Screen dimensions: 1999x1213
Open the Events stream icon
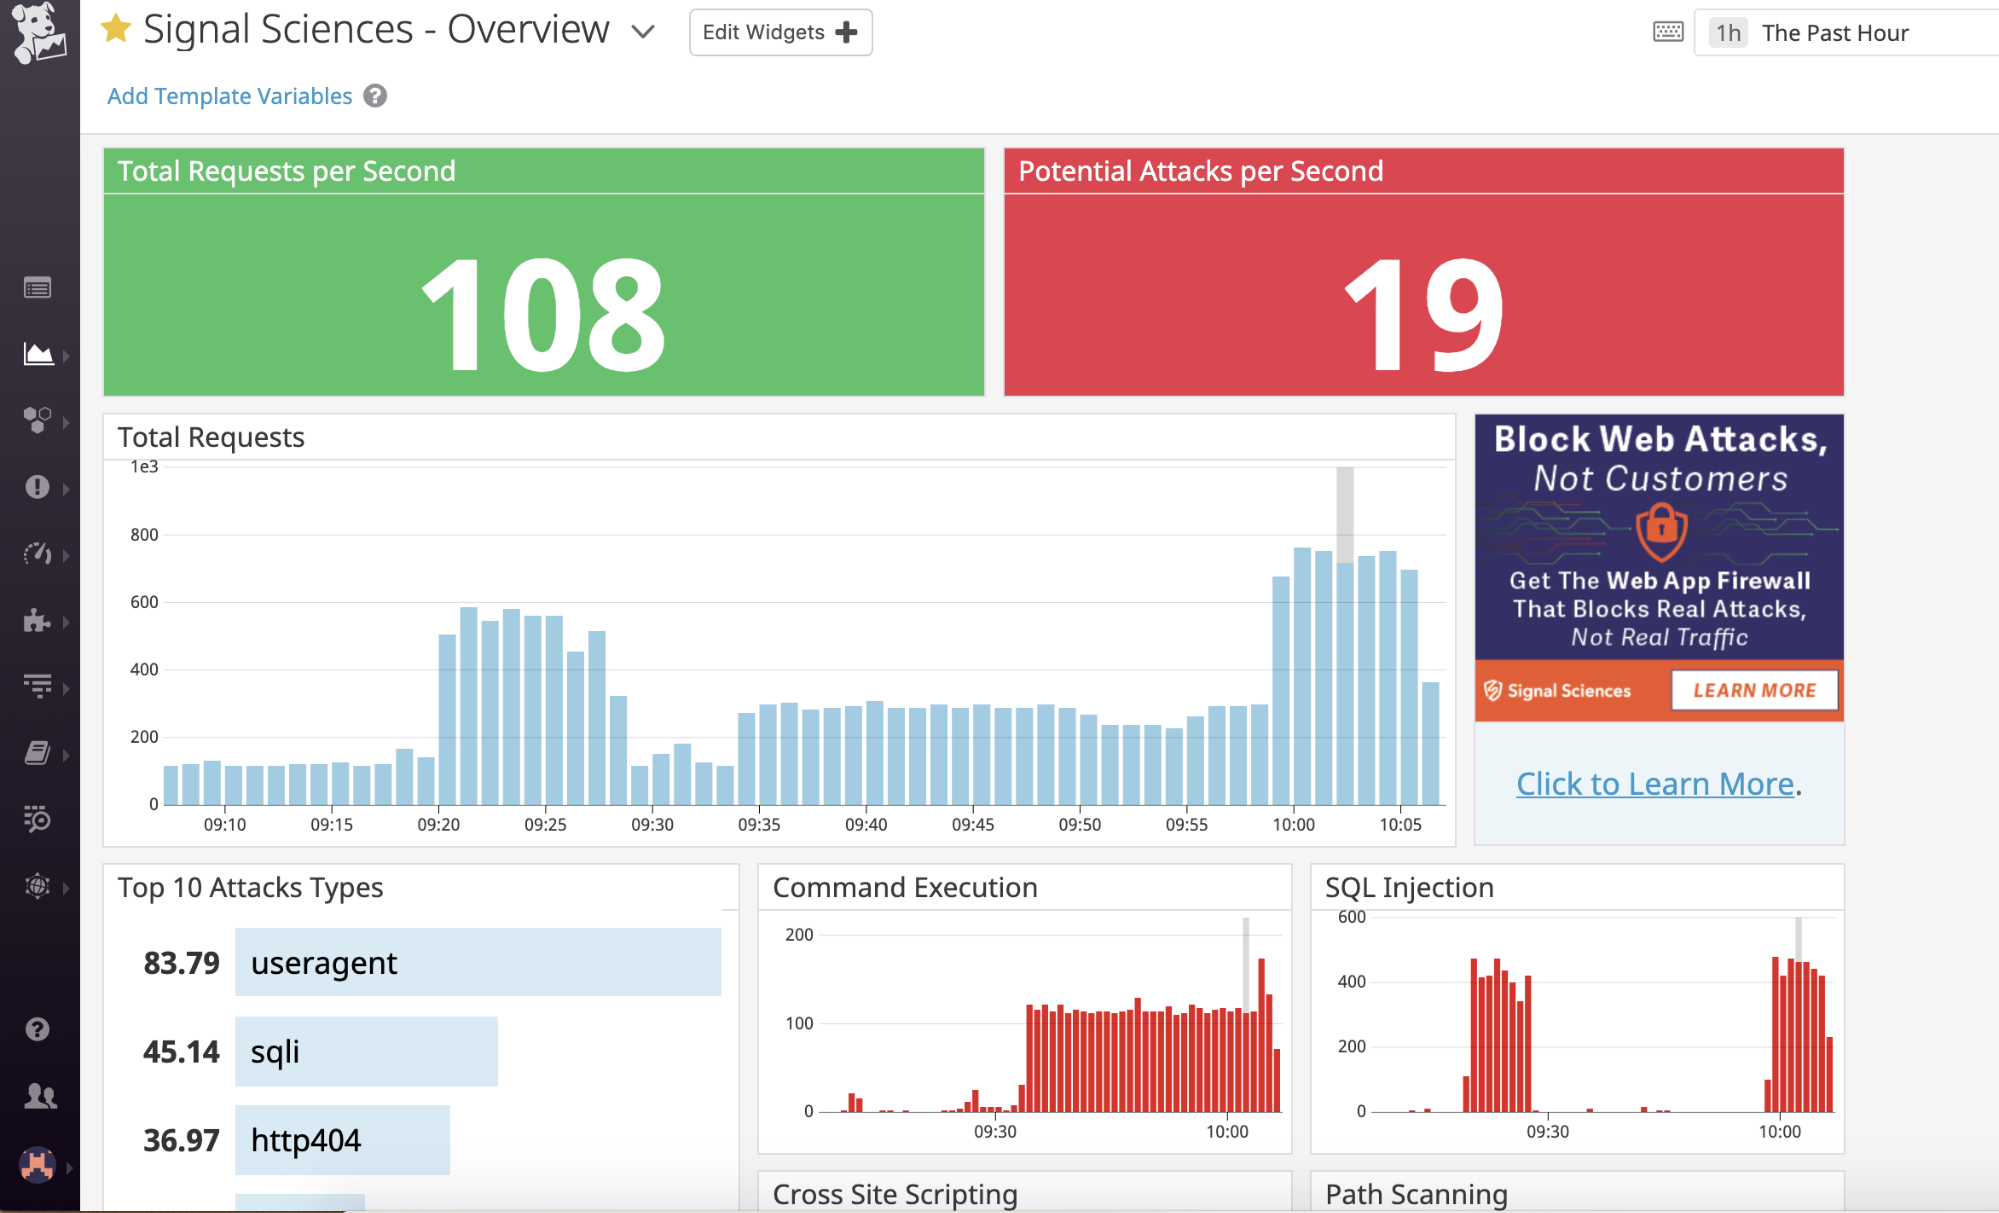coord(38,288)
